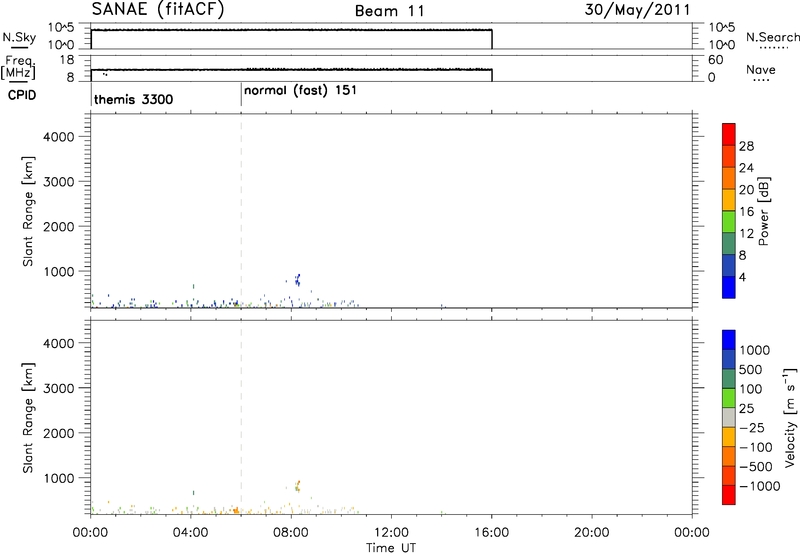Click the "-100" Velocity colorbar label
The width and height of the screenshot is (800, 554).
756,447
